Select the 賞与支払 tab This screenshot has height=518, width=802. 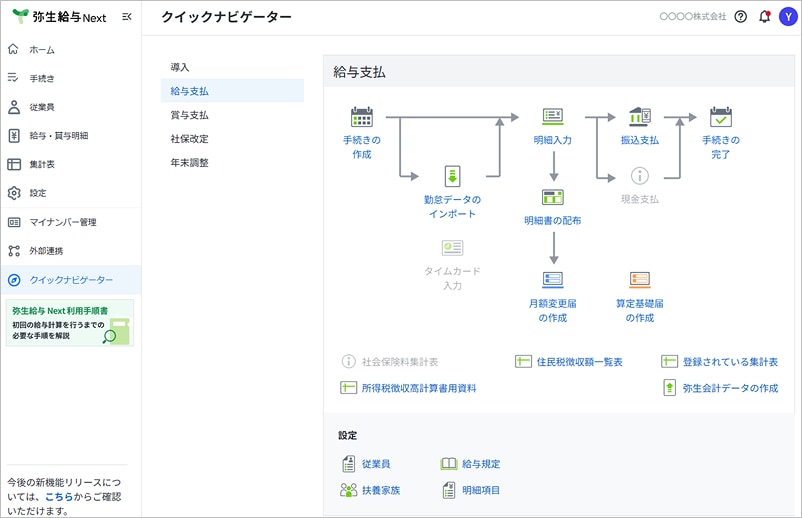190,115
